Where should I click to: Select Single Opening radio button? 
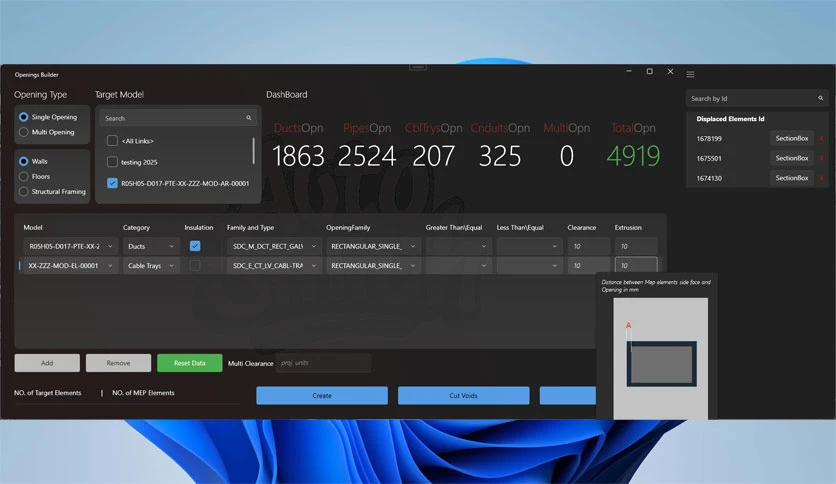click(23, 117)
